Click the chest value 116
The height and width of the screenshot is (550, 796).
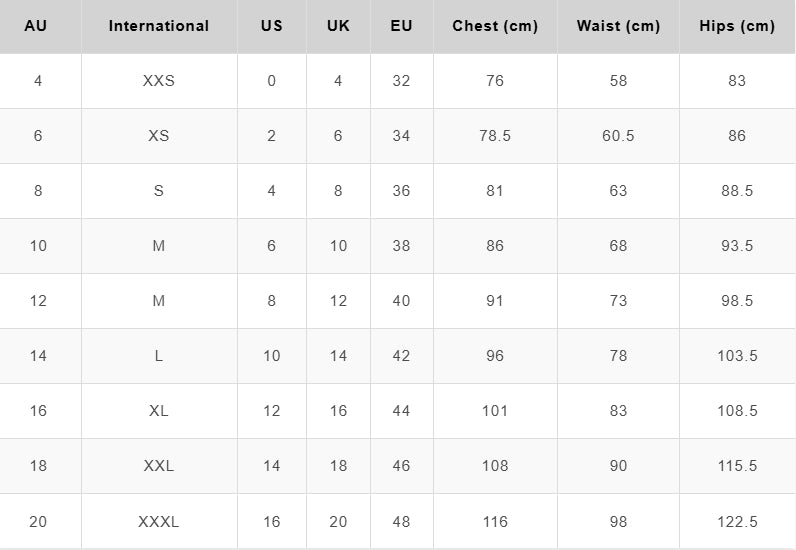pos(495,522)
